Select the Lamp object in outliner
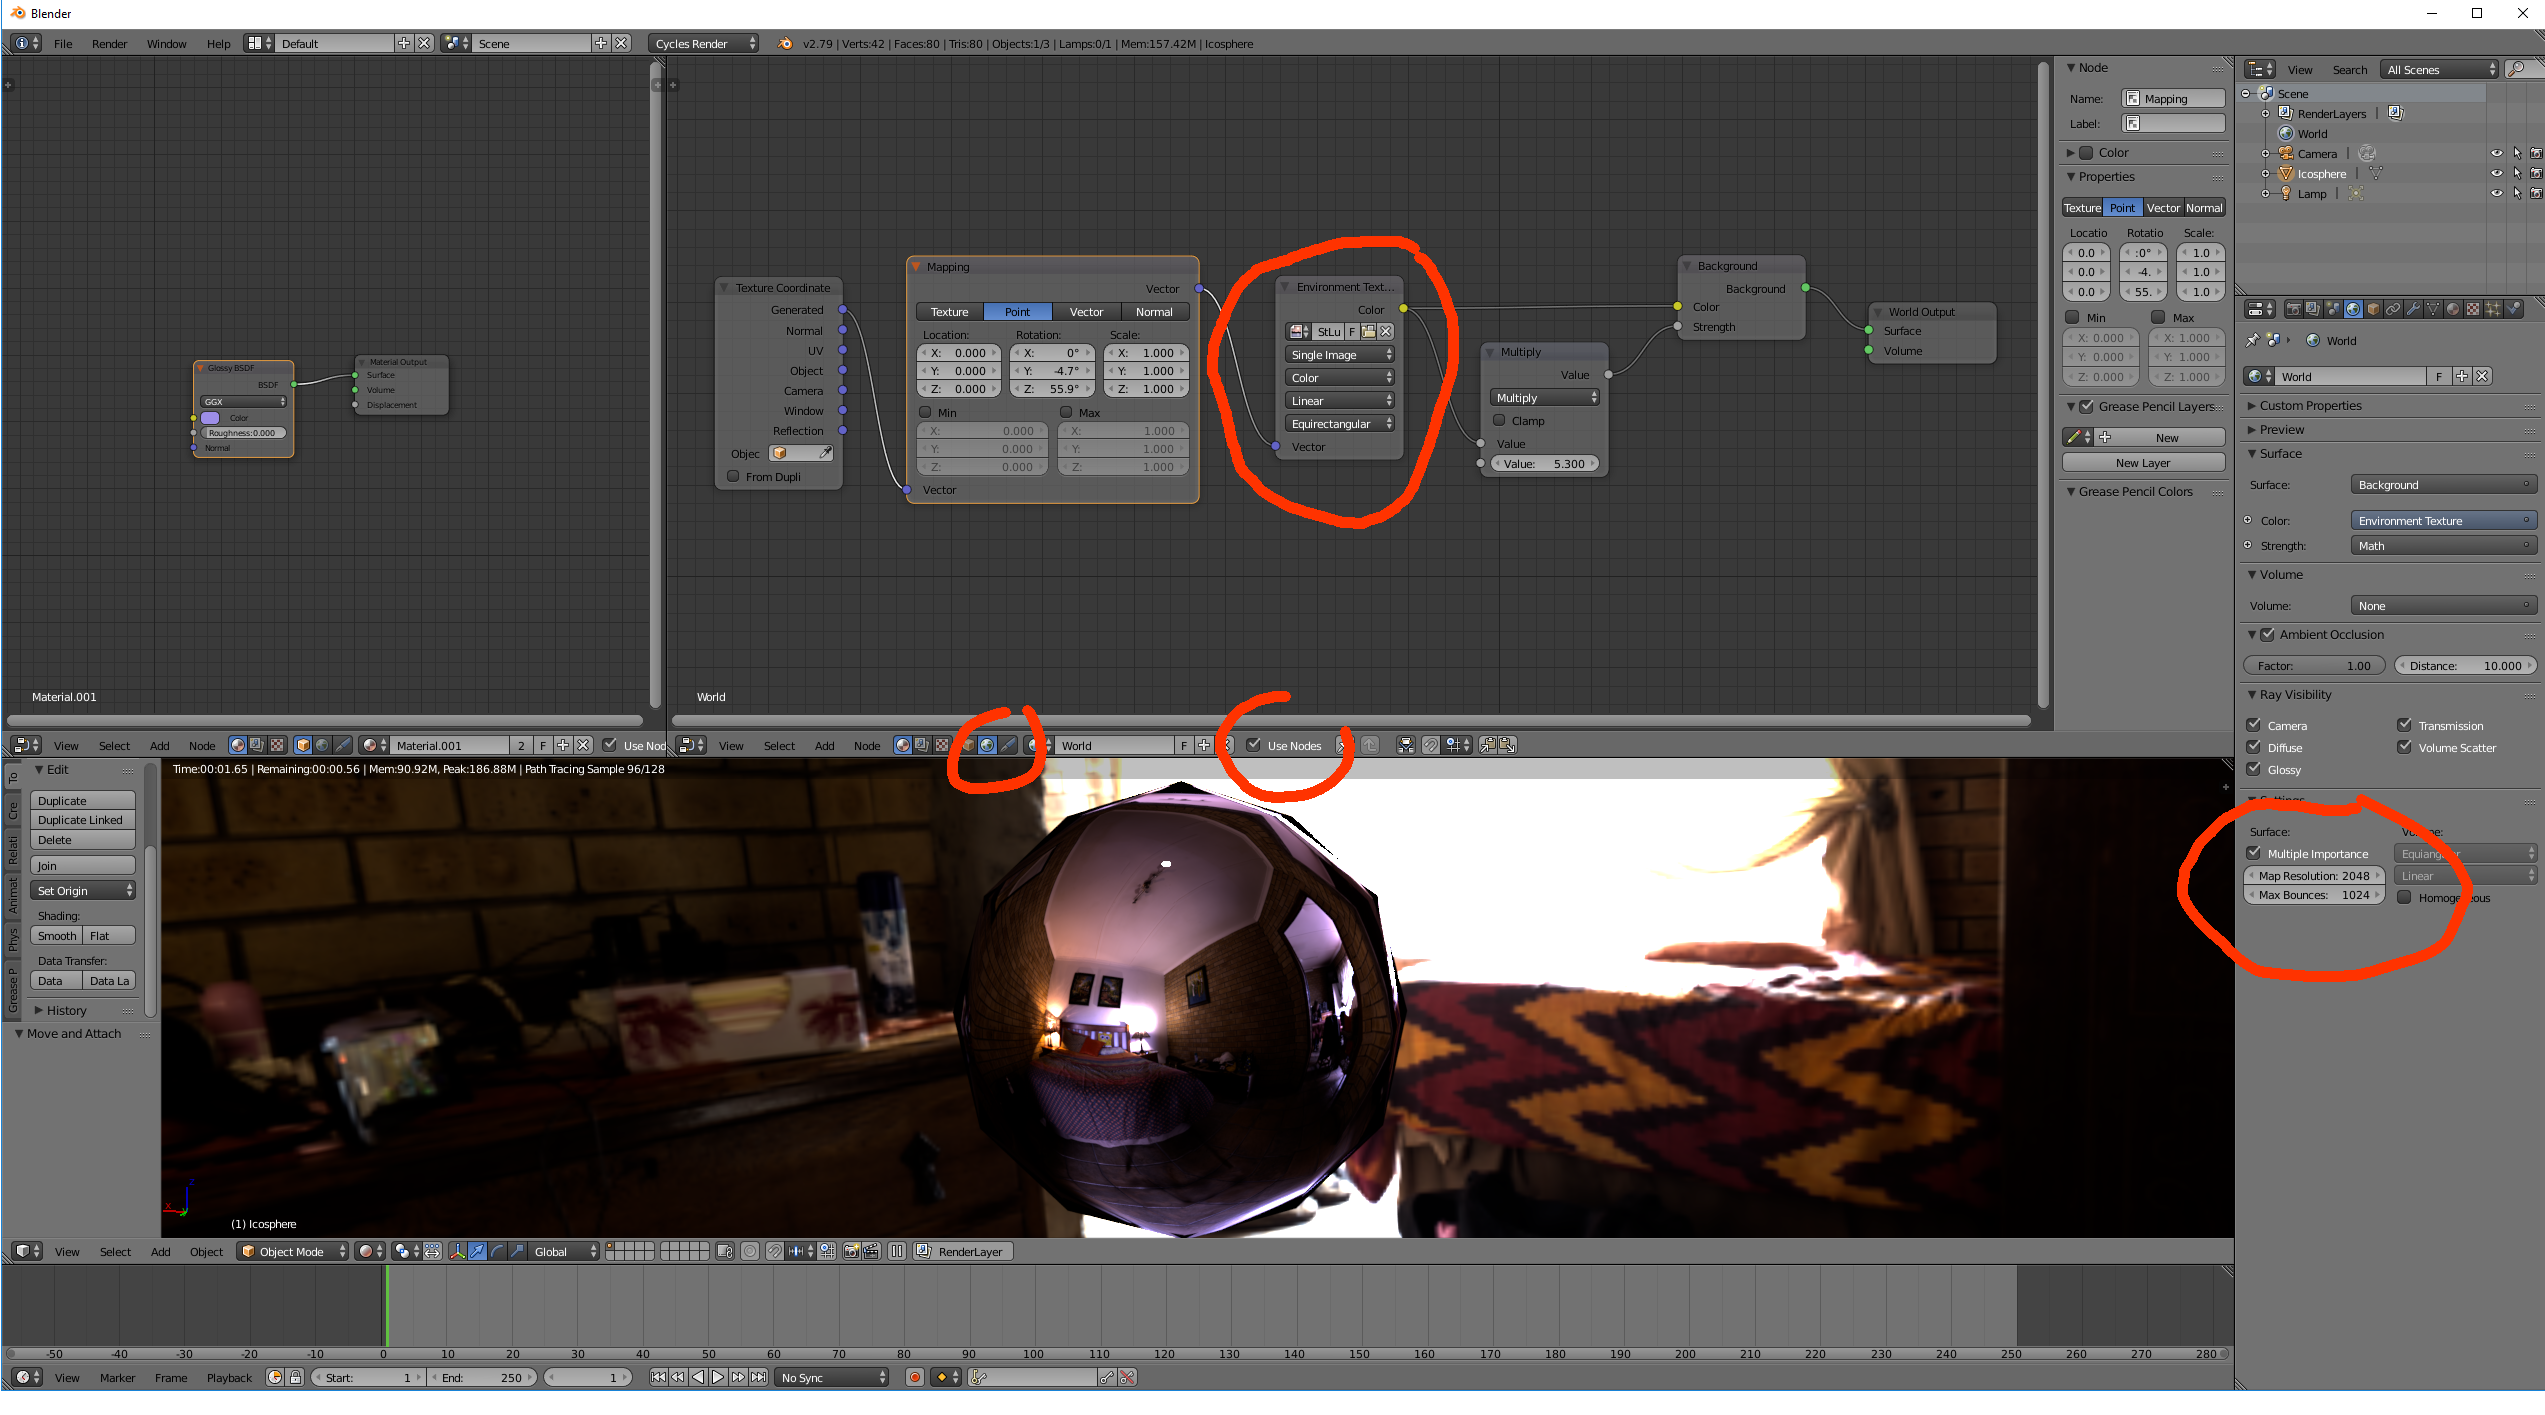Screen dimensions: 2545x1415 [2311, 194]
